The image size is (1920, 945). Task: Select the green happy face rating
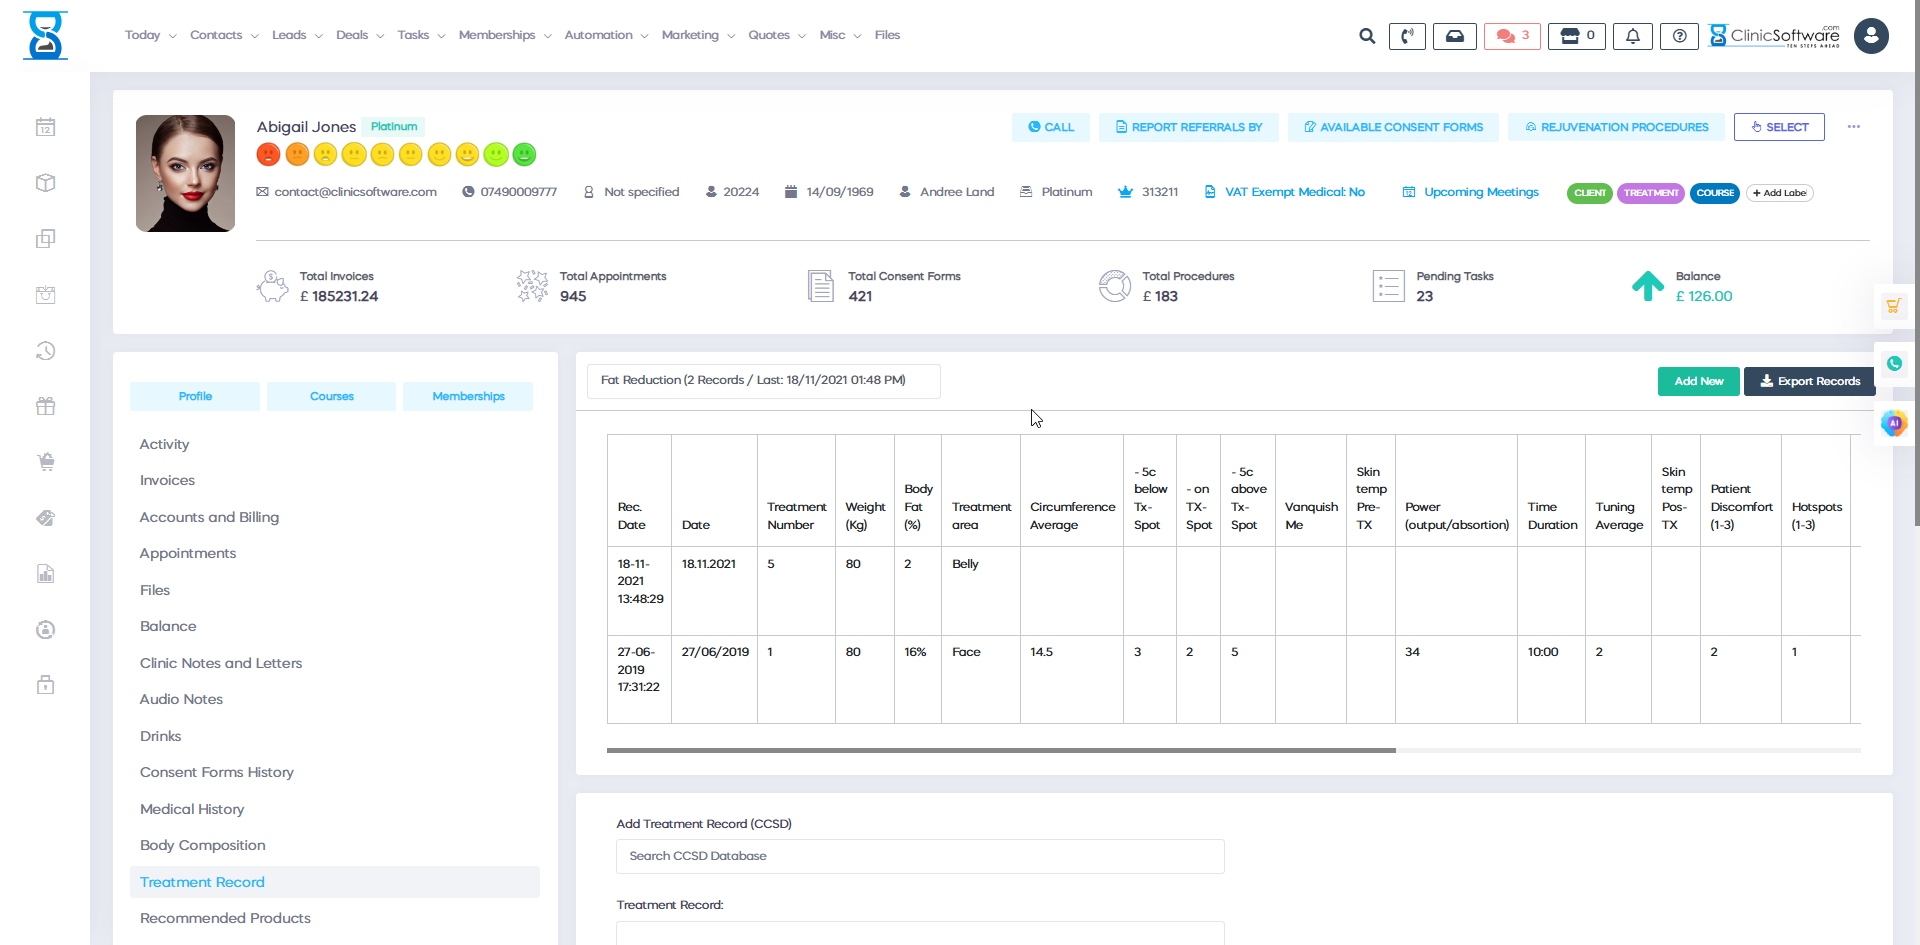524,155
